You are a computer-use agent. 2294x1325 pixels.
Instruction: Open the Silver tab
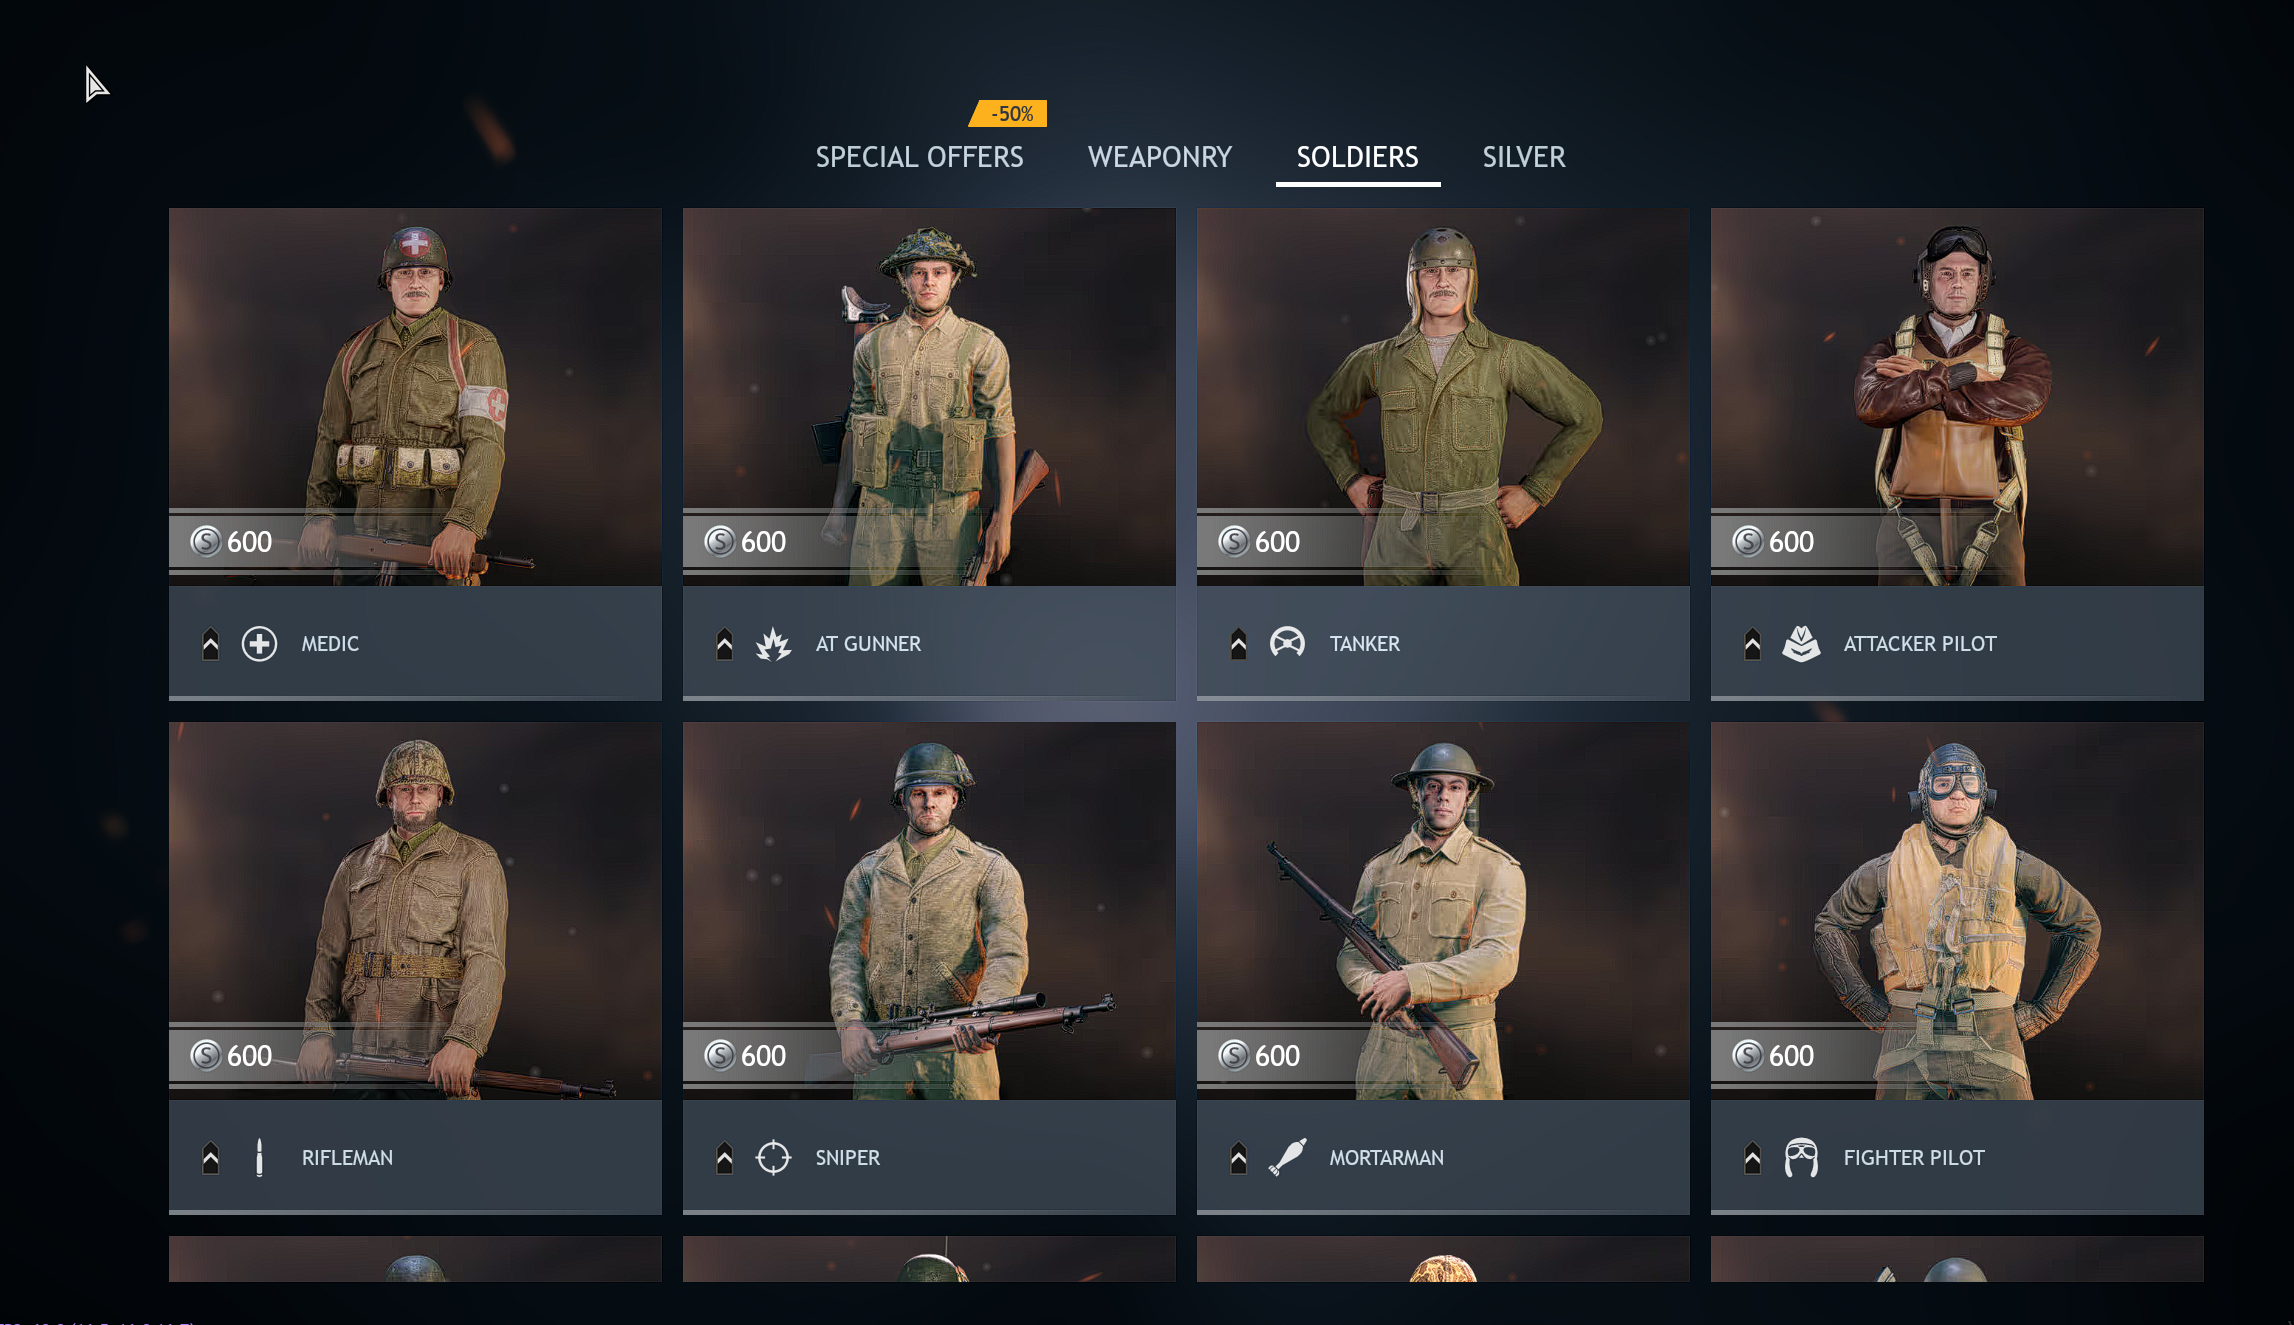[1524, 157]
